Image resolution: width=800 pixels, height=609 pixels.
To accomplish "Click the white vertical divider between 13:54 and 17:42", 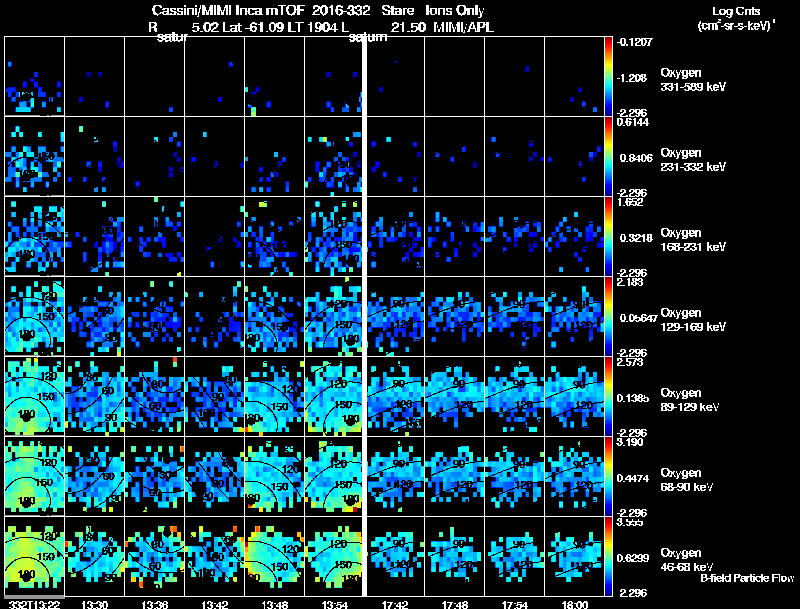I will (x=365, y=316).
